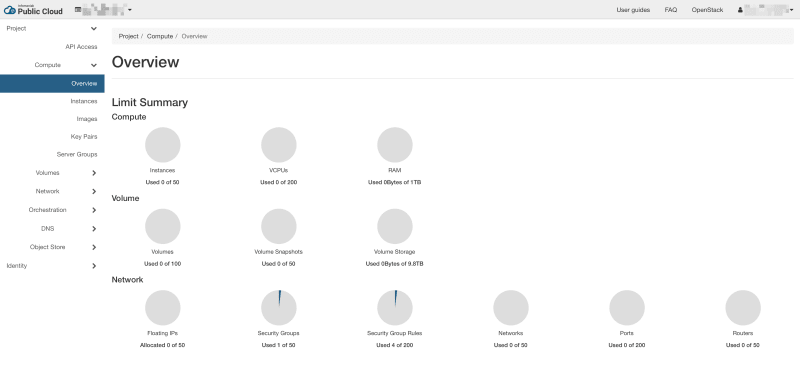Click the Public Cloud logo
This screenshot has width=800, height=366.
click(x=33, y=10)
